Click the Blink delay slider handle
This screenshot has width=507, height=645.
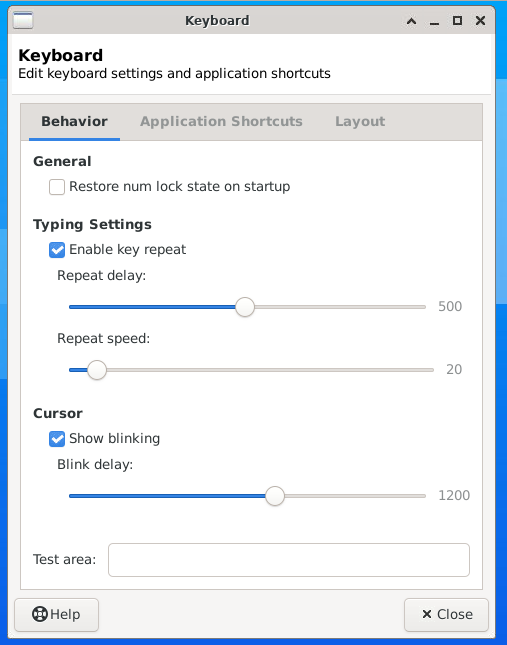(x=275, y=496)
